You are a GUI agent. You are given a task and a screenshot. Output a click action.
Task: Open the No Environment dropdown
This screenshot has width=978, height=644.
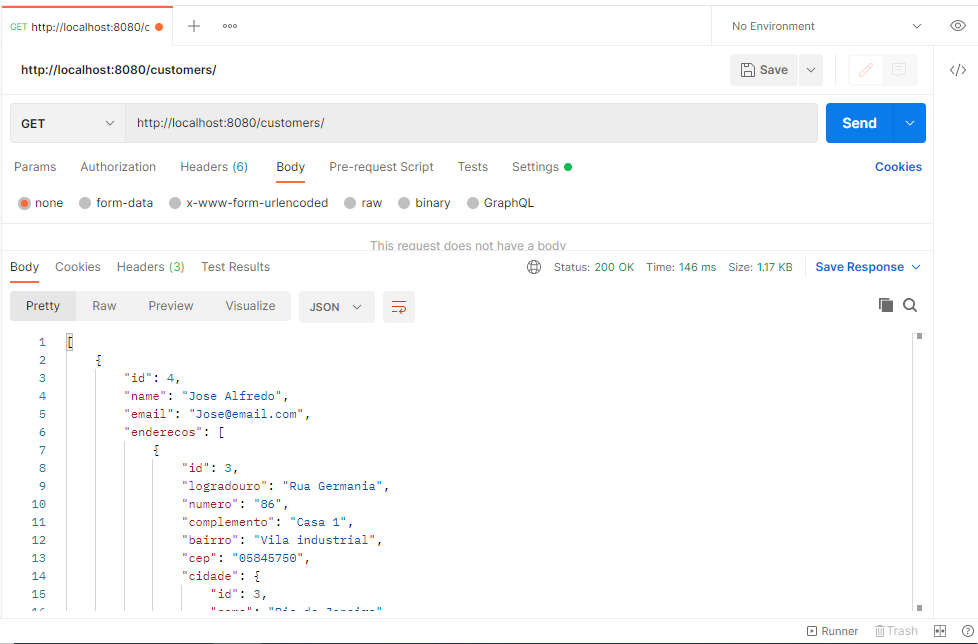pyautogui.click(x=826, y=26)
